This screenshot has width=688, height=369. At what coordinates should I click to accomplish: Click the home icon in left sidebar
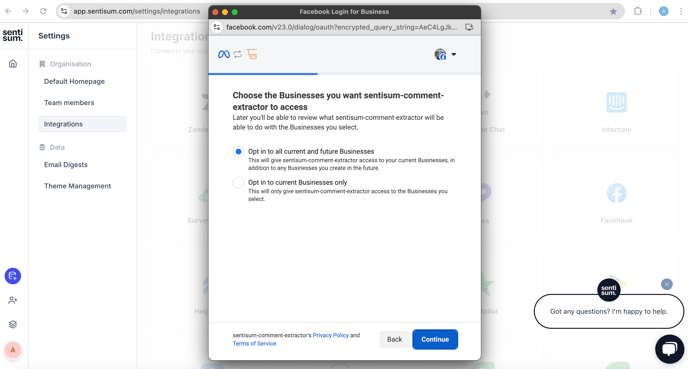point(13,64)
